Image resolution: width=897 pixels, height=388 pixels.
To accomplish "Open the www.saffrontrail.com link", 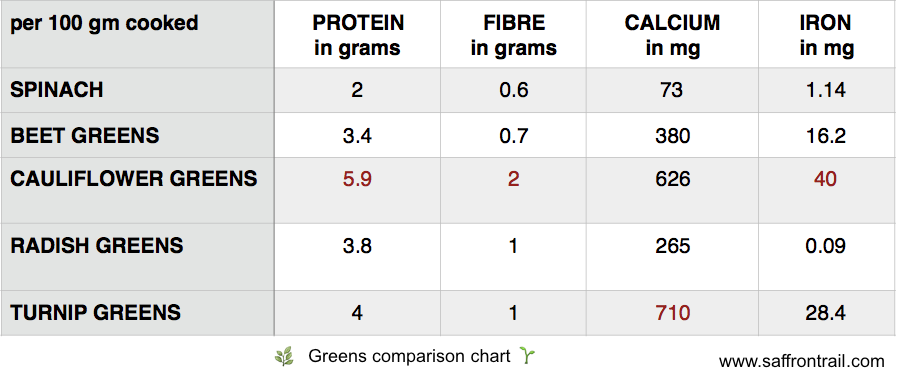I will (801, 362).
